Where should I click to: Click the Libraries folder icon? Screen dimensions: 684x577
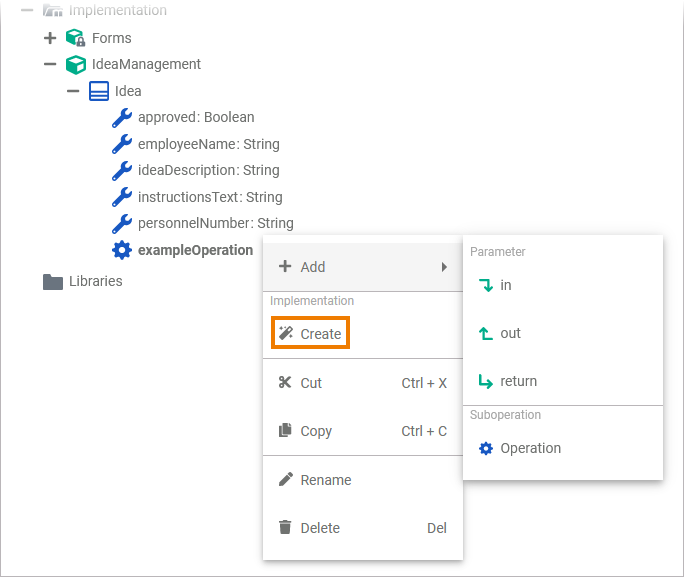tap(53, 281)
